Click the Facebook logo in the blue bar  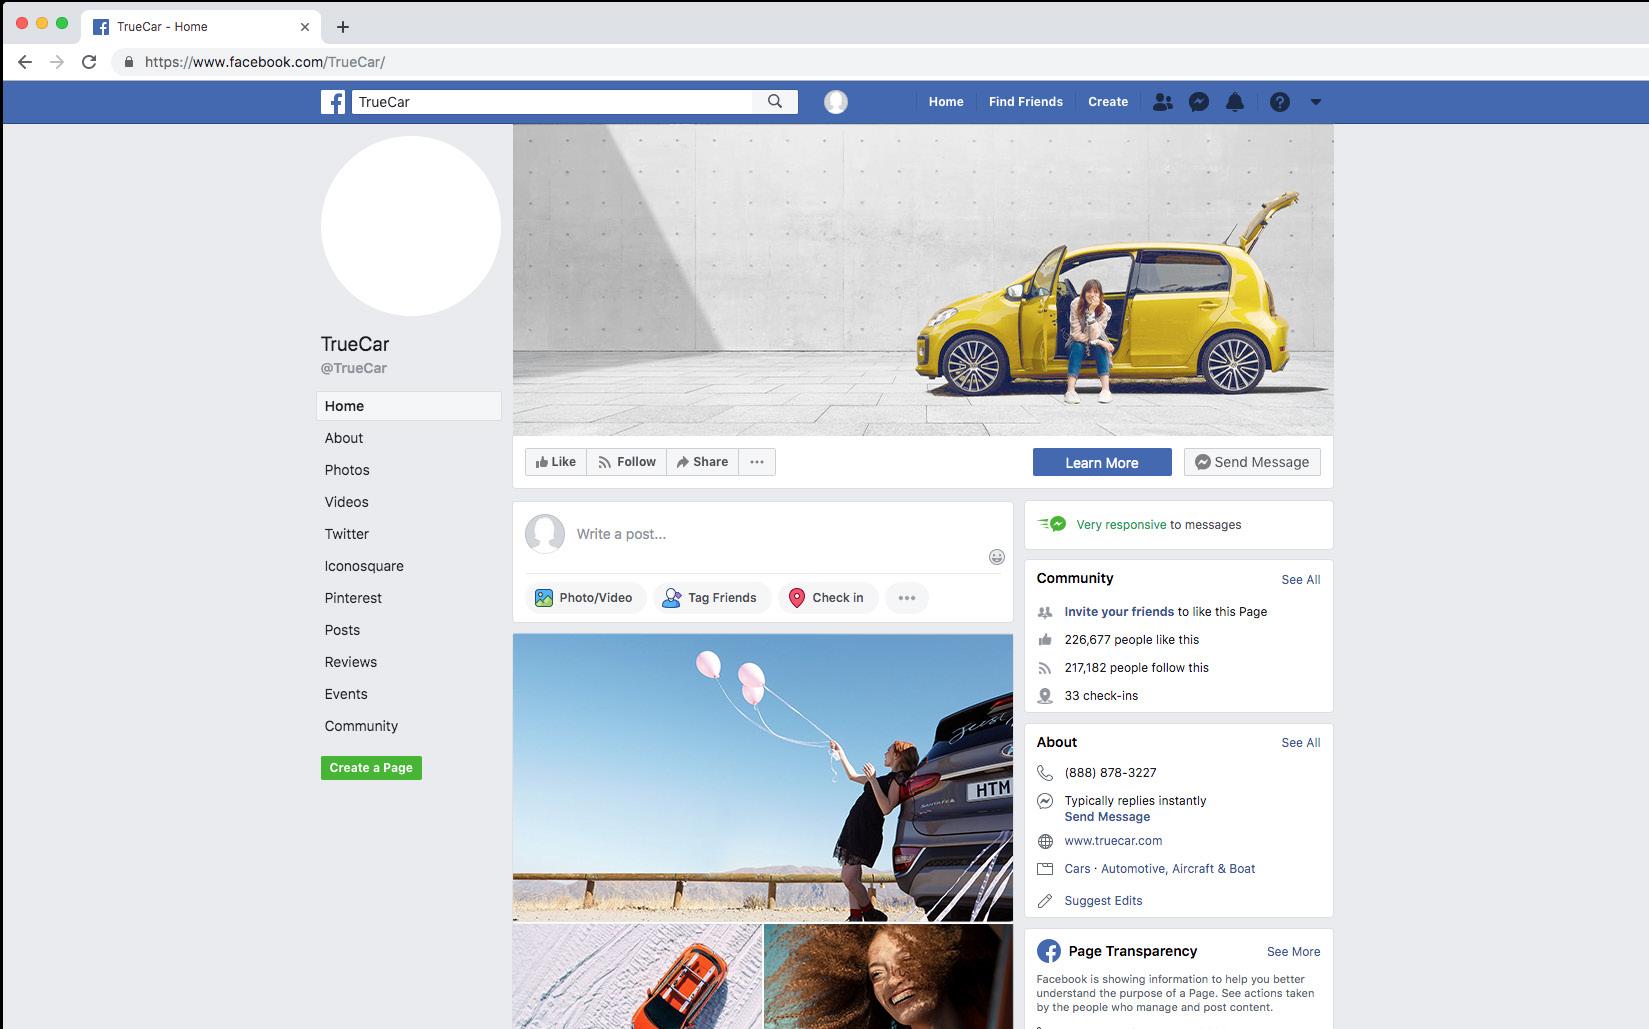tap(333, 102)
